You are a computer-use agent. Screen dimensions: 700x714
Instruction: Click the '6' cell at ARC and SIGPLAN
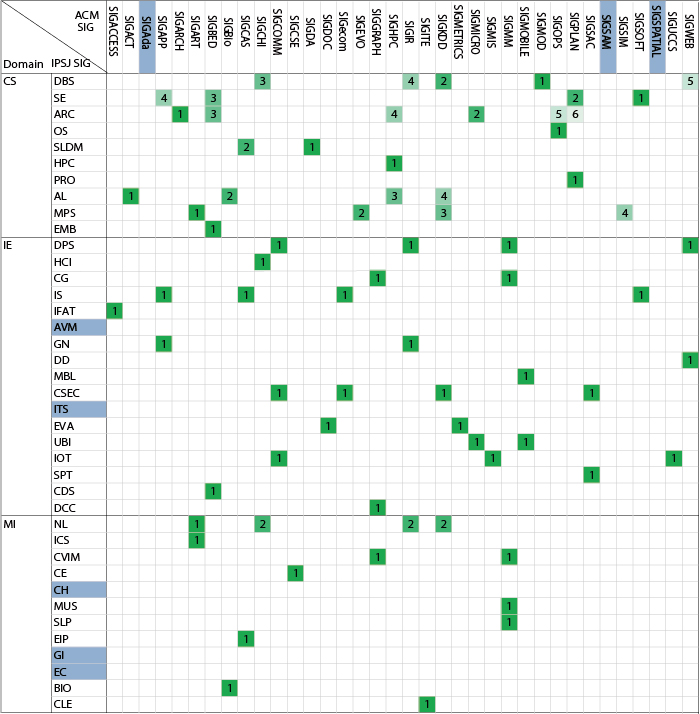pos(575,114)
